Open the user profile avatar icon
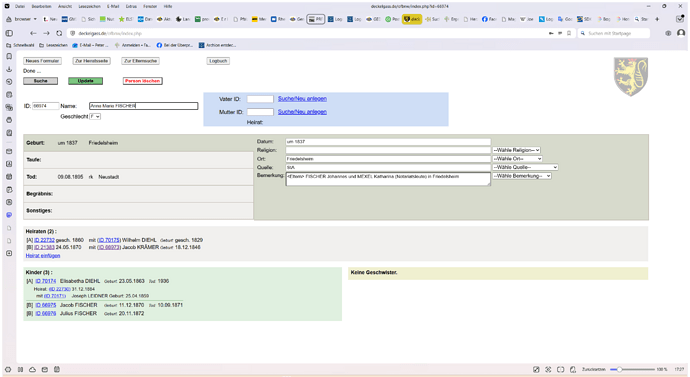This screenshot has width=690, height=377. (x=681, y=33)
